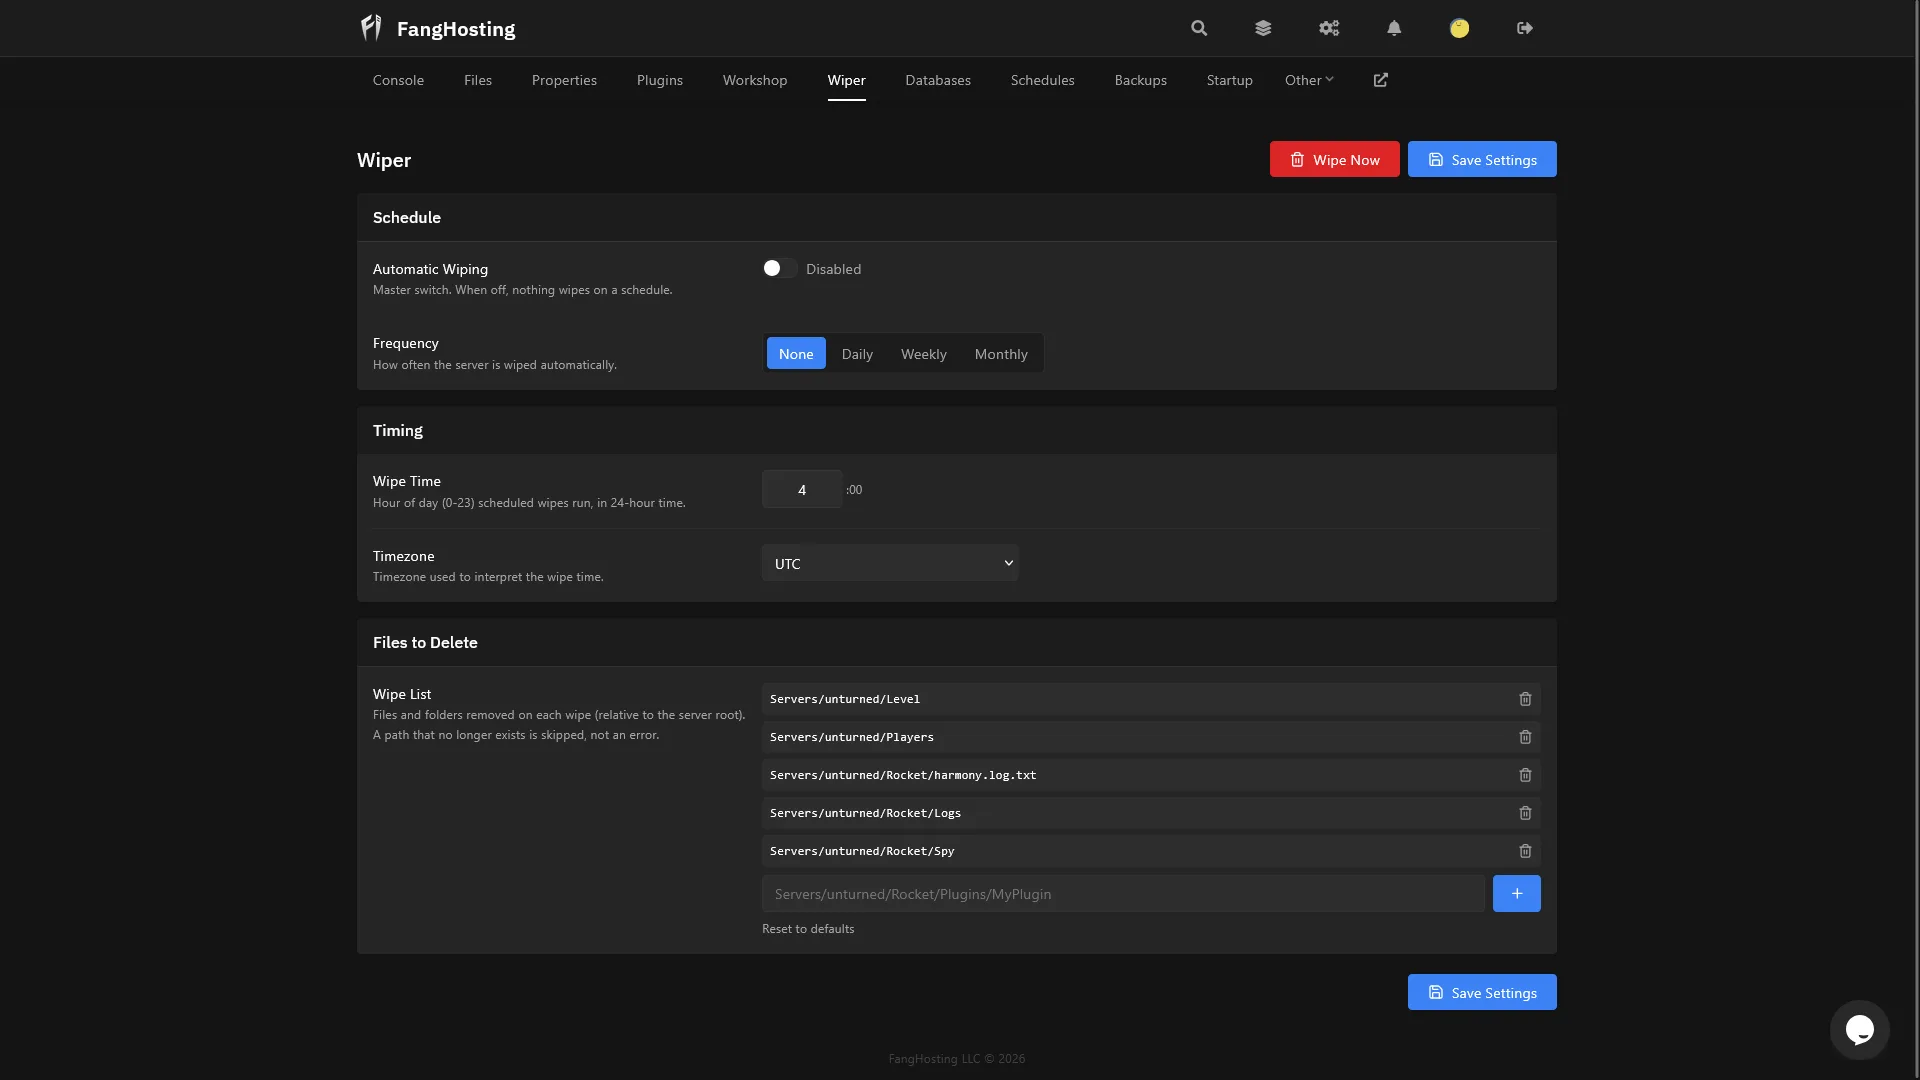Switch to the Startup tab
The height and width of the screenshot is (1080, 1920).
click(1229, 80)
